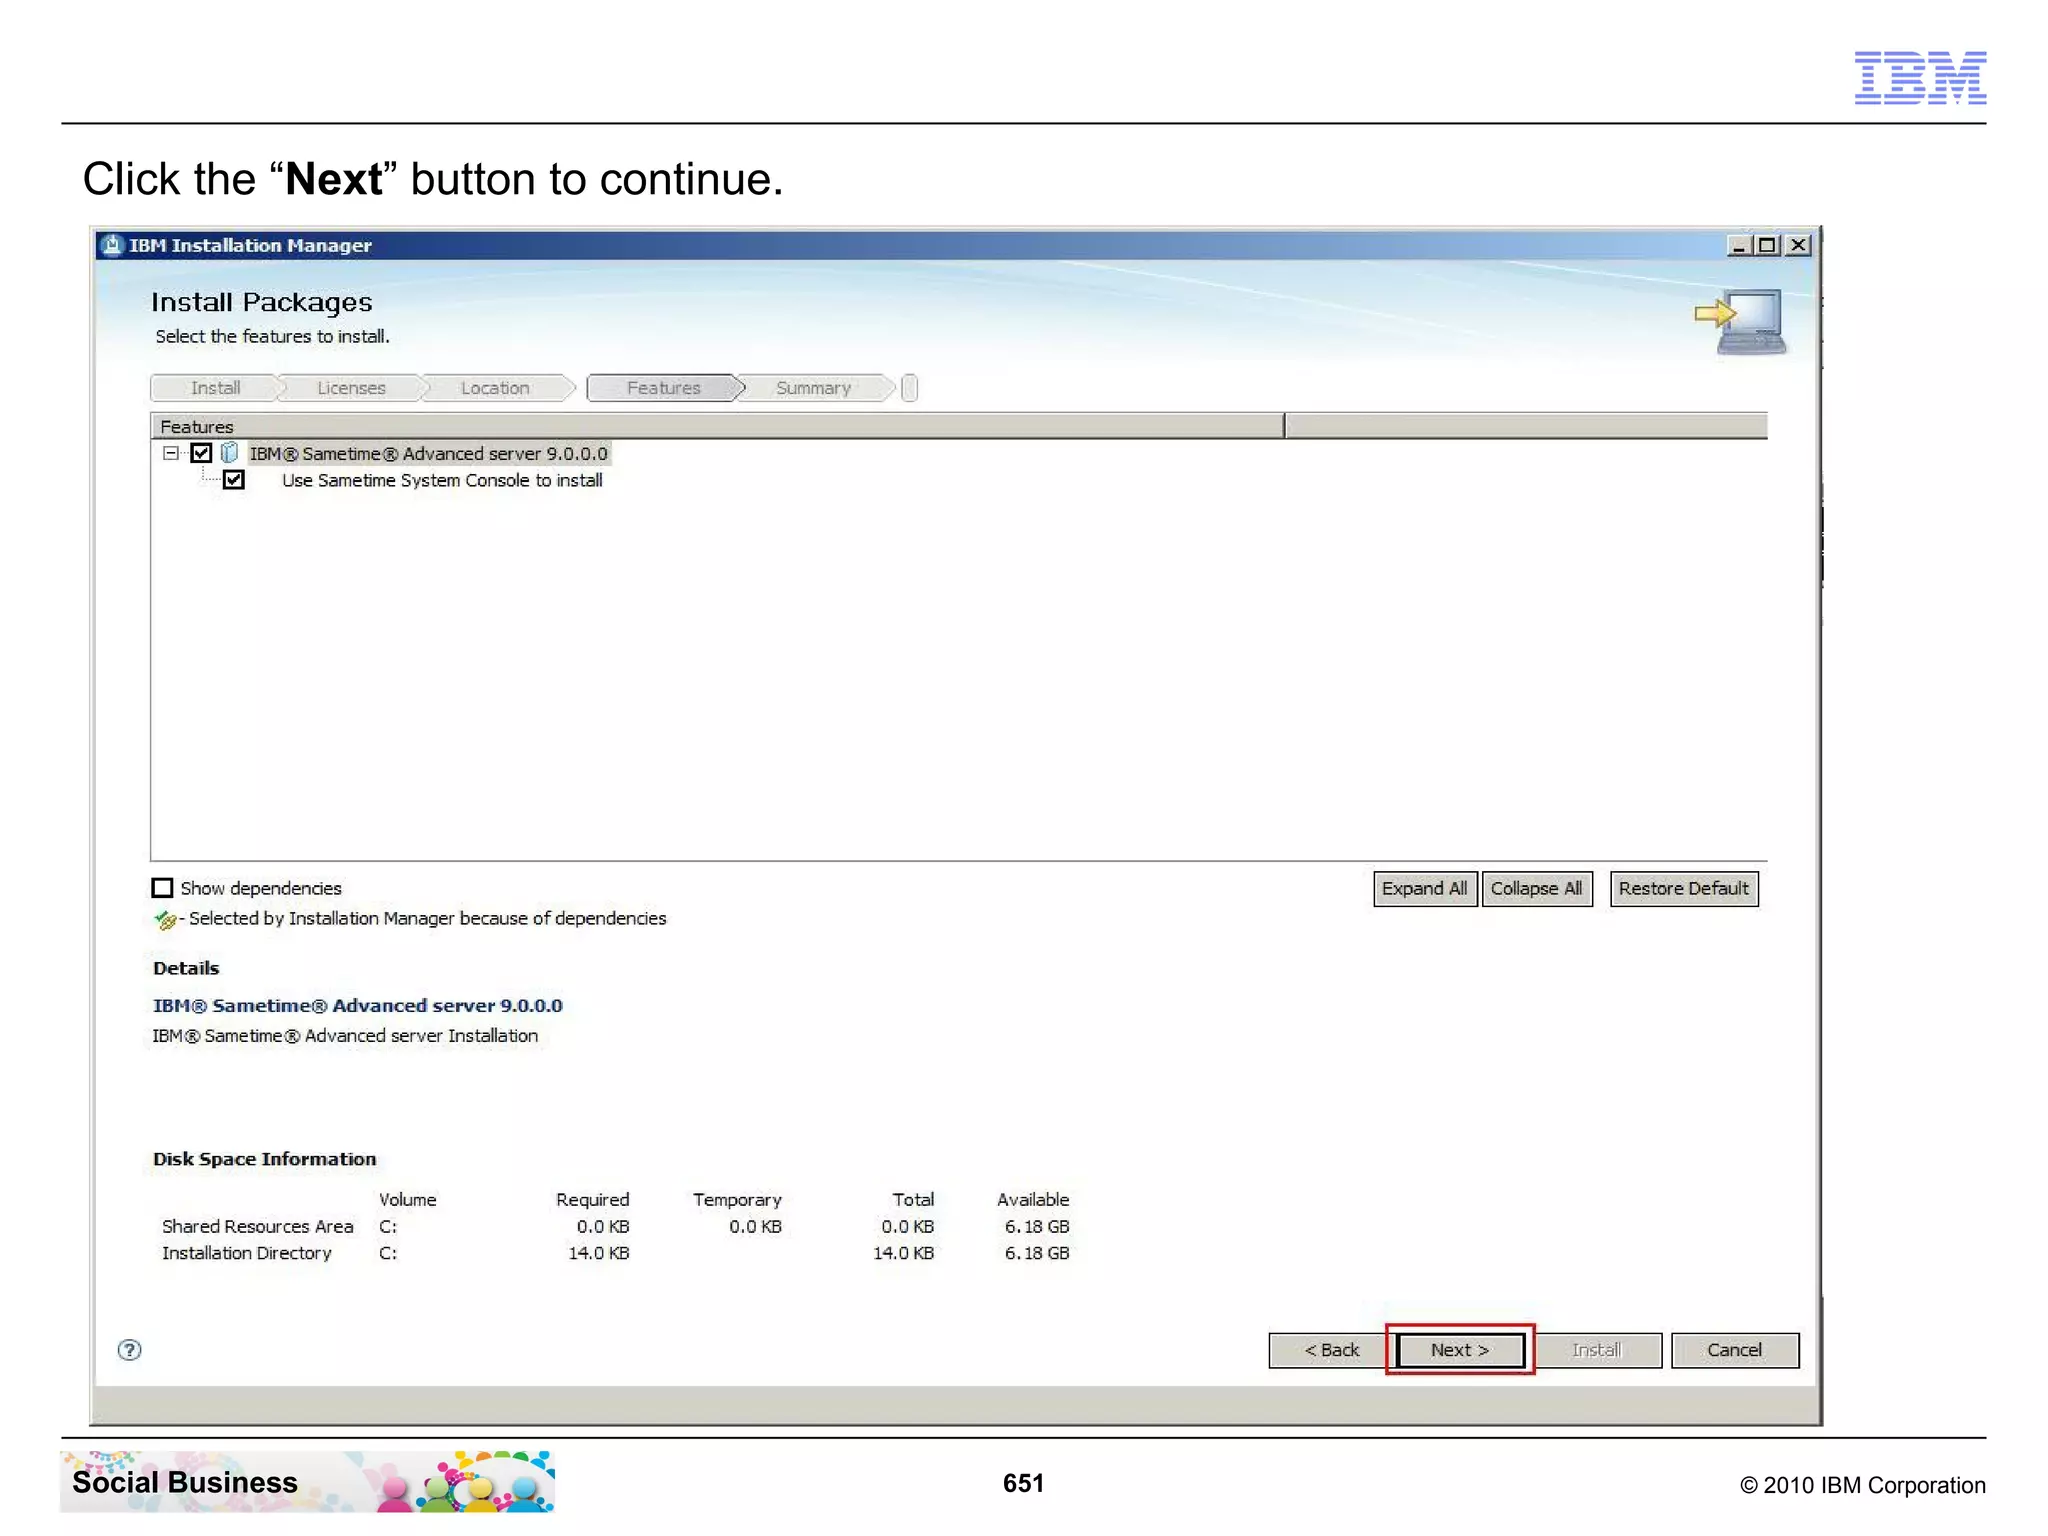The height and width of the screenshot is (1536, 2048).
Task: Click the 14.0 KB Required value
Action: (599, 1253)
